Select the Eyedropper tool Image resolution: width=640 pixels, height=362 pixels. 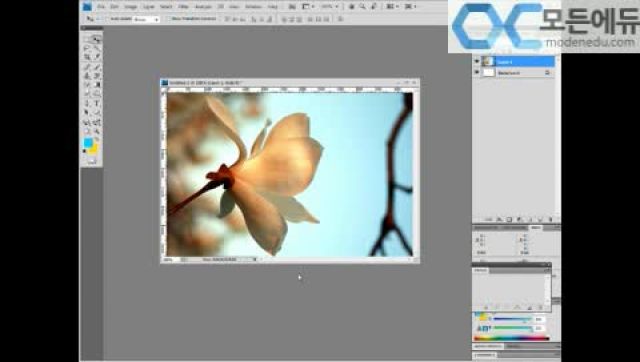[x=96, y=57]
